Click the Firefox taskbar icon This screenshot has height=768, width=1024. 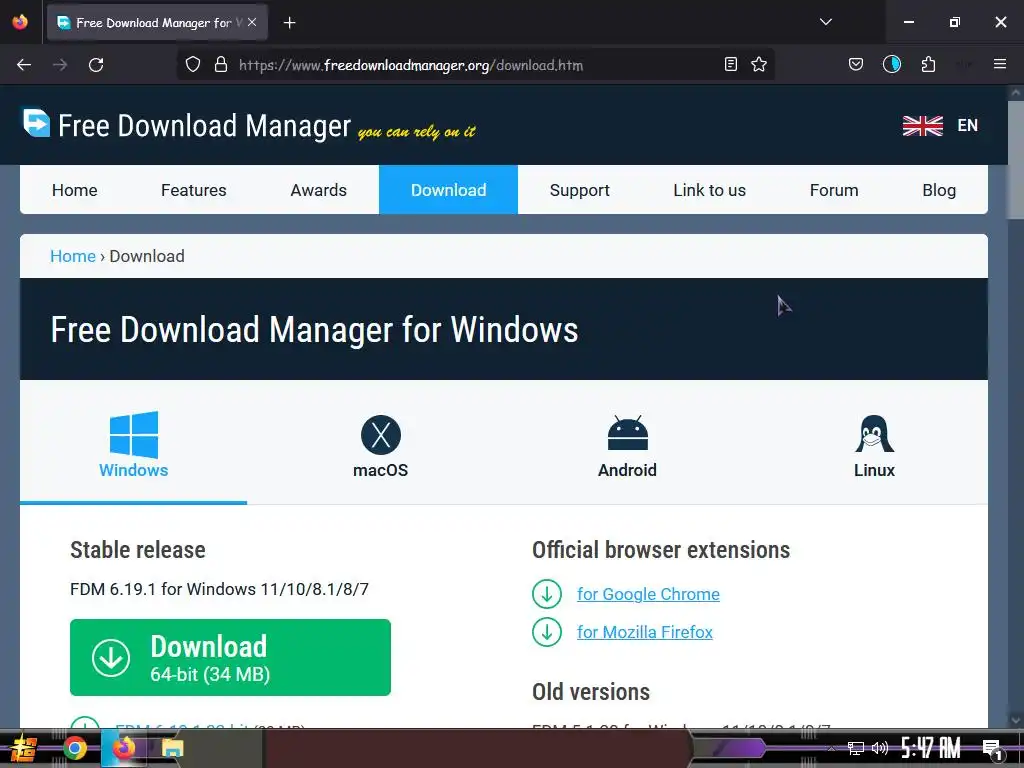tap(124, 748)
